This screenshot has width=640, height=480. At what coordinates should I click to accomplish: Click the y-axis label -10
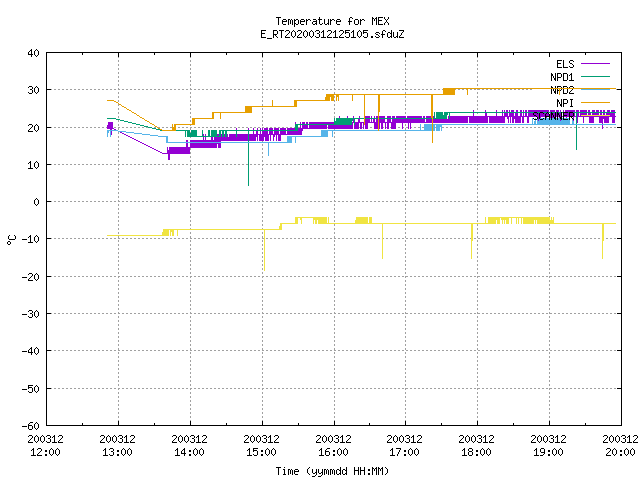30,239
